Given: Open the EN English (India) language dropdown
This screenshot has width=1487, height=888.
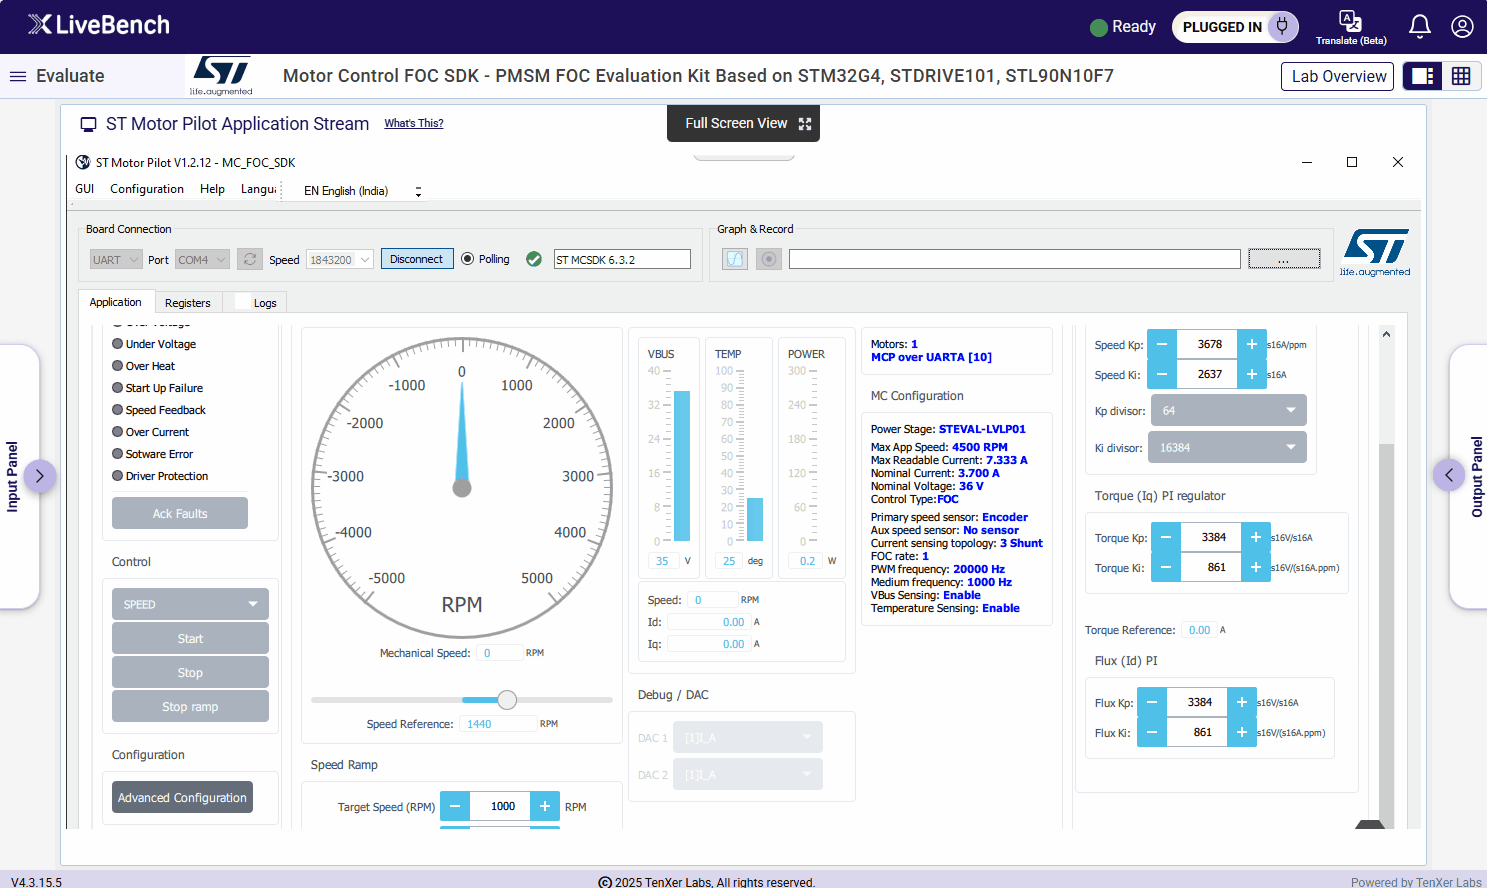Looking at the screenshot, I should pos(363,191).
